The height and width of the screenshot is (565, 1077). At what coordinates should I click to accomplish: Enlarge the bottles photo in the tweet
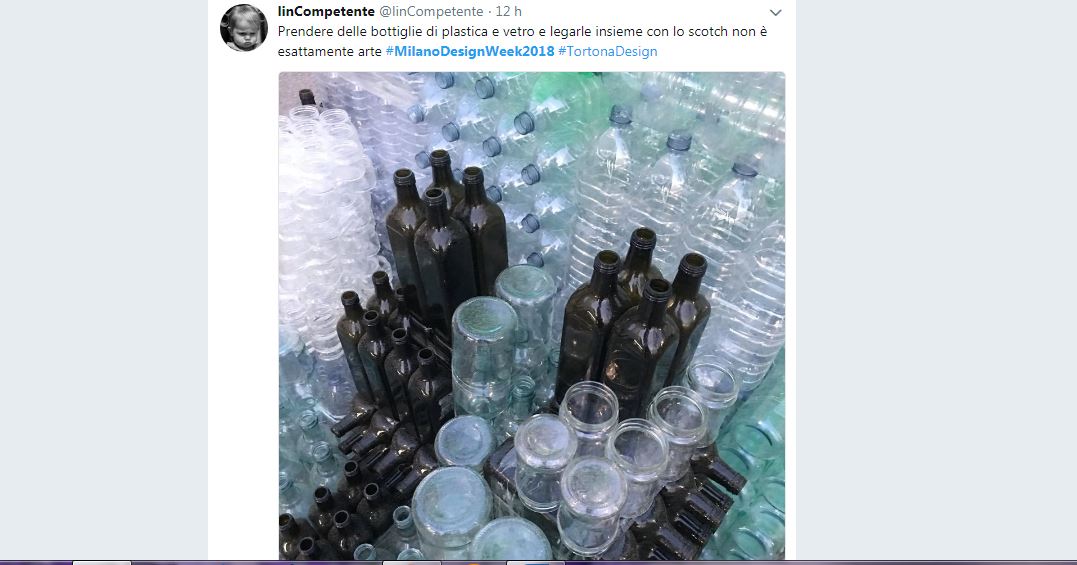coord(532,316)
